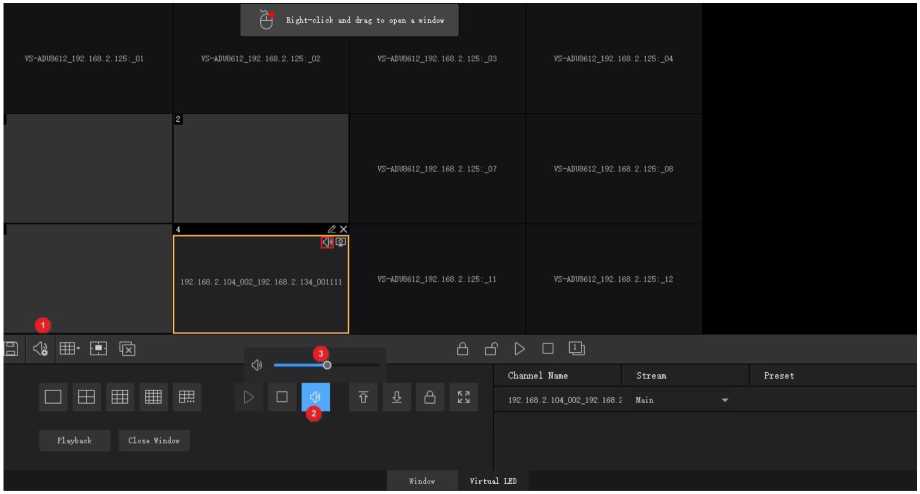The image size is (920, 494).
Task: Click the send-to-bottom downward arrow icon
Action: pyautogui.click(x=397, y=397)
